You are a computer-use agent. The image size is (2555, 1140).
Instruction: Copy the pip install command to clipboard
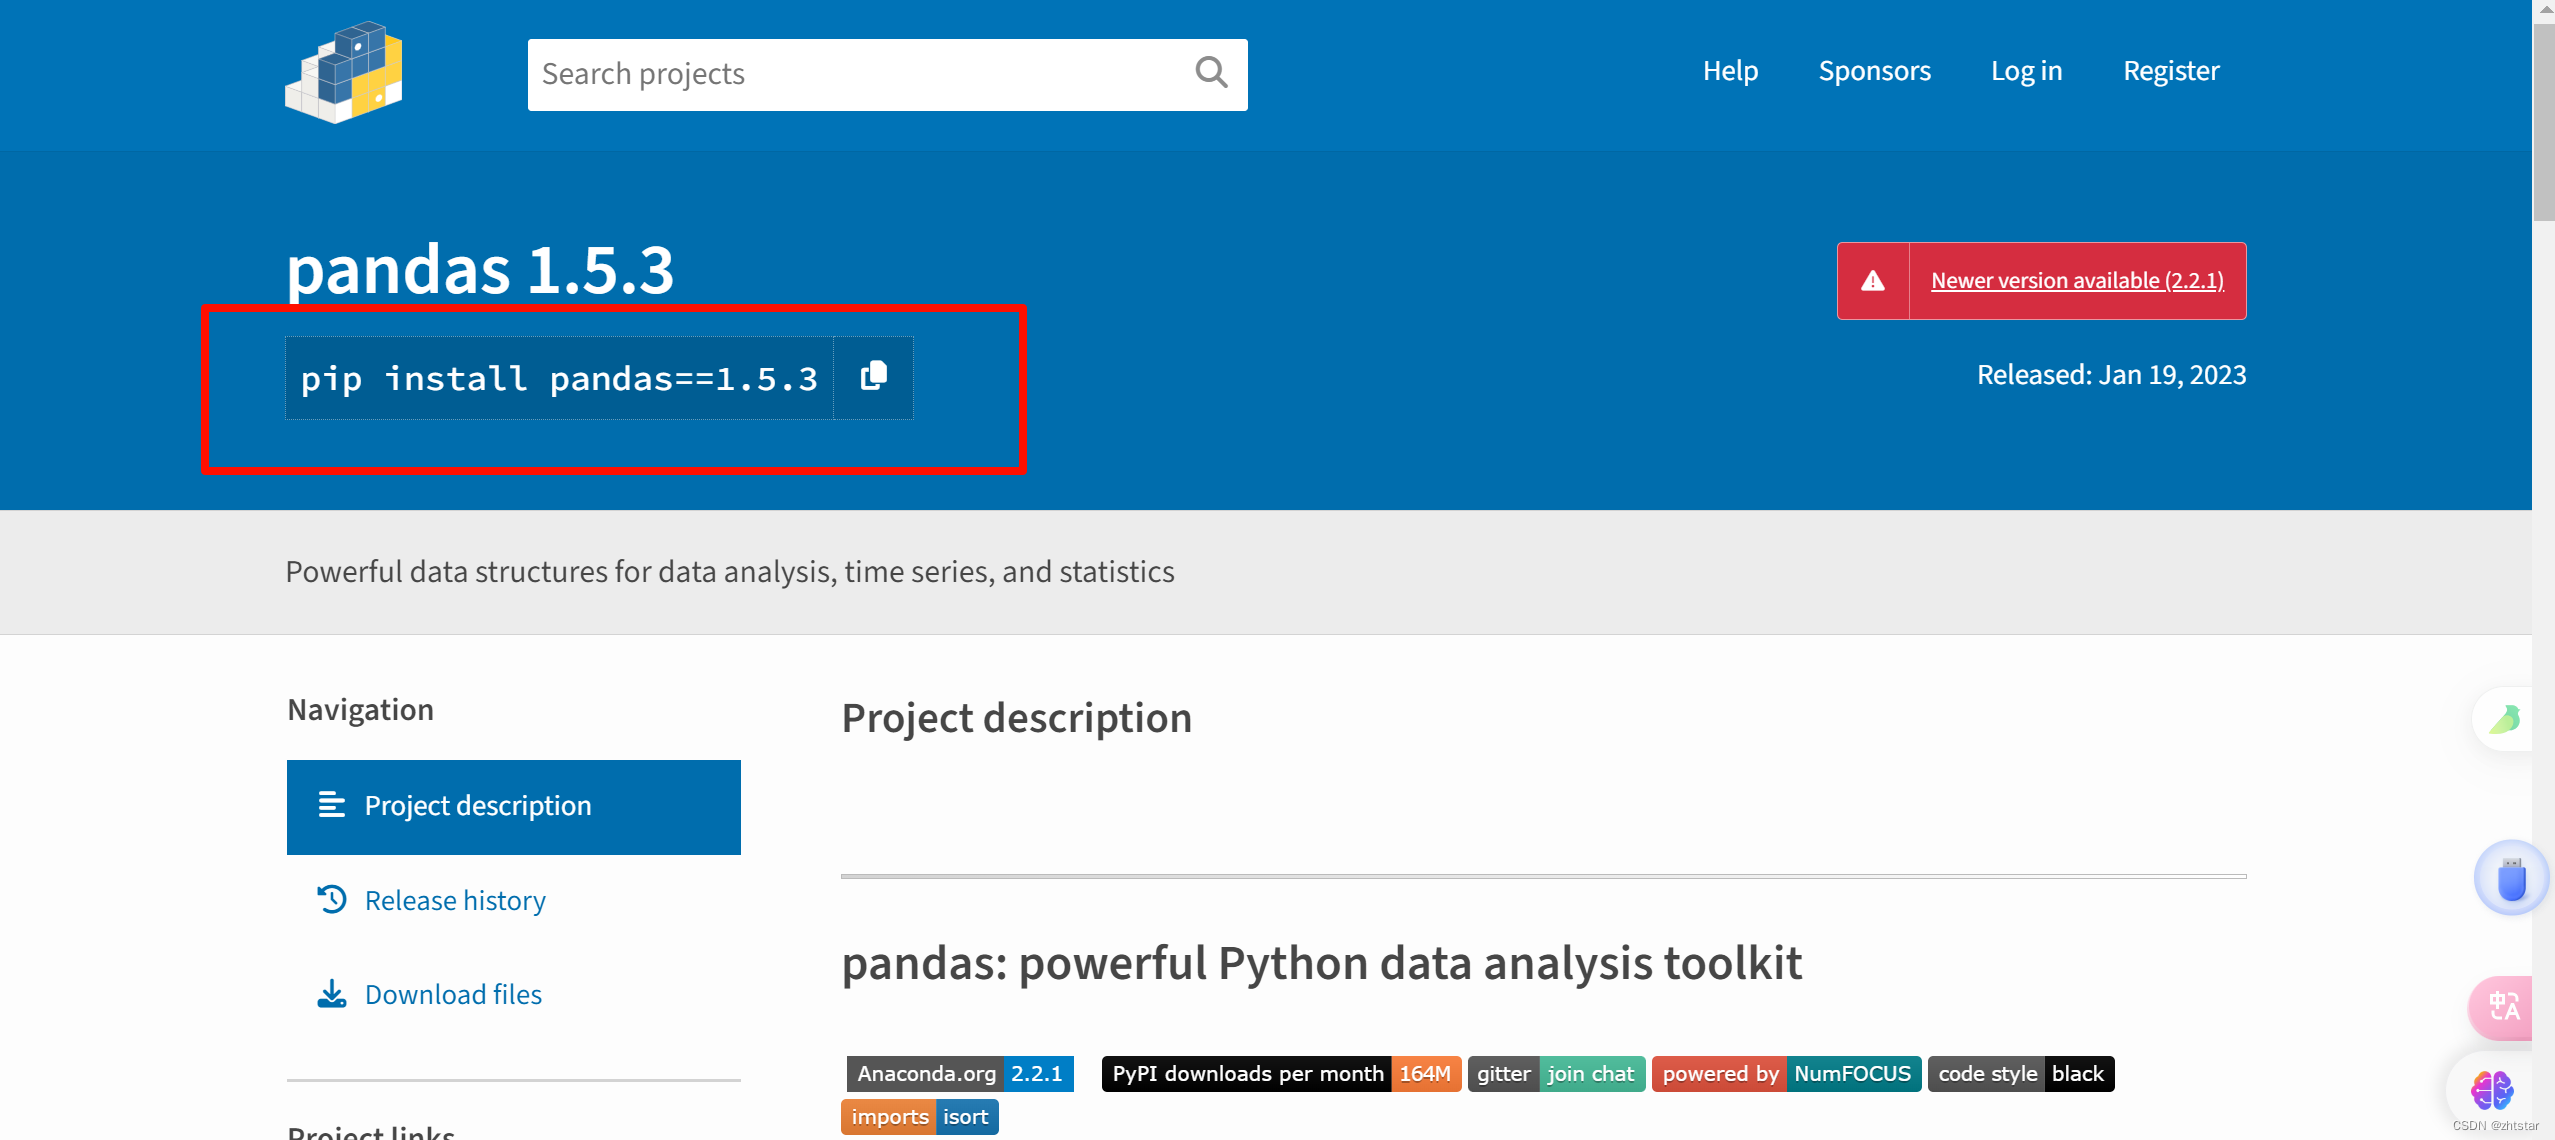tap(873, 377)
